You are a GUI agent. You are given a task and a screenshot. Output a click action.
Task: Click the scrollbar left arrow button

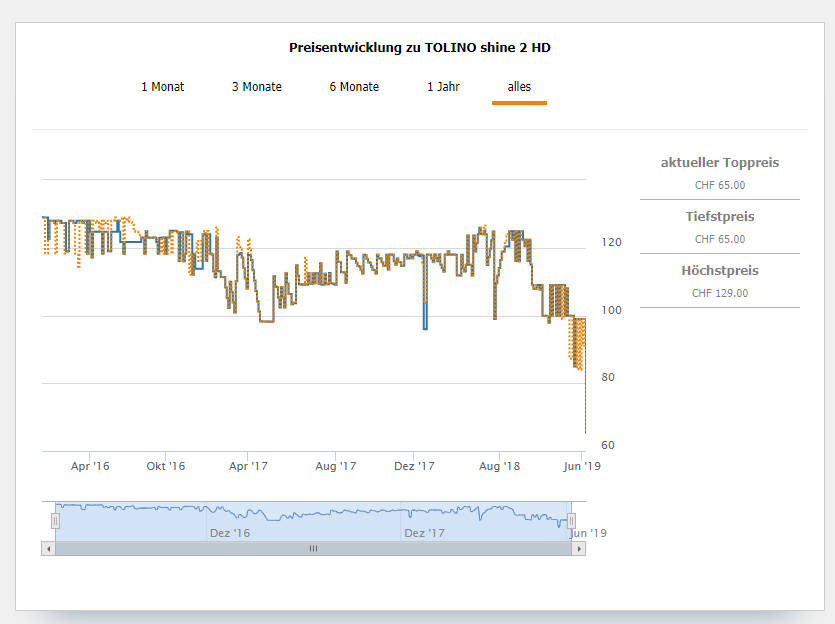(47, 548)
